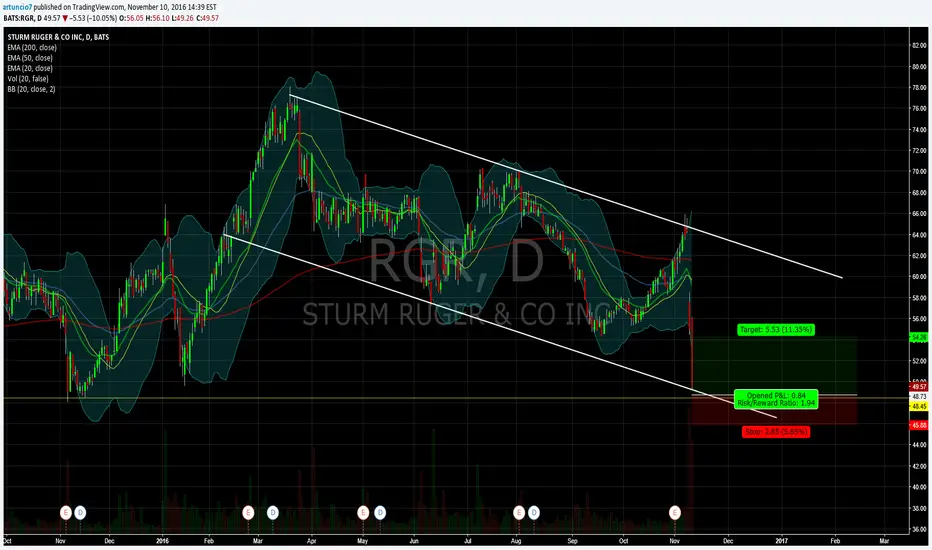Click the Jun label on time axis

click(x=414, y=540)
